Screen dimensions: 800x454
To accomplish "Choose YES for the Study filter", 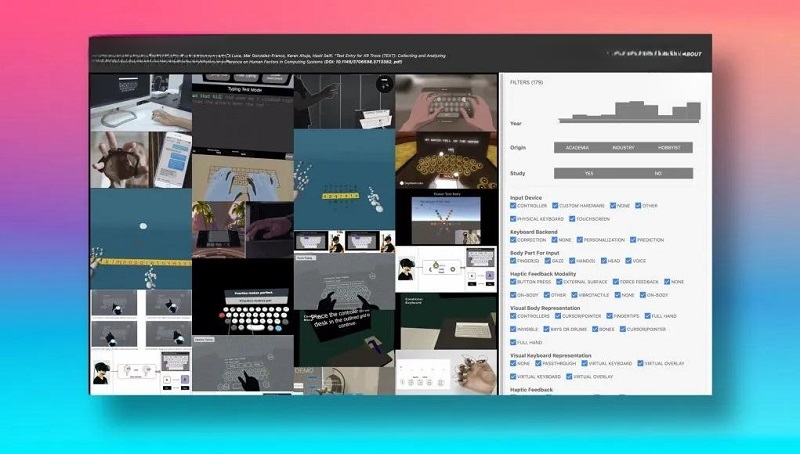I will 589,173.
